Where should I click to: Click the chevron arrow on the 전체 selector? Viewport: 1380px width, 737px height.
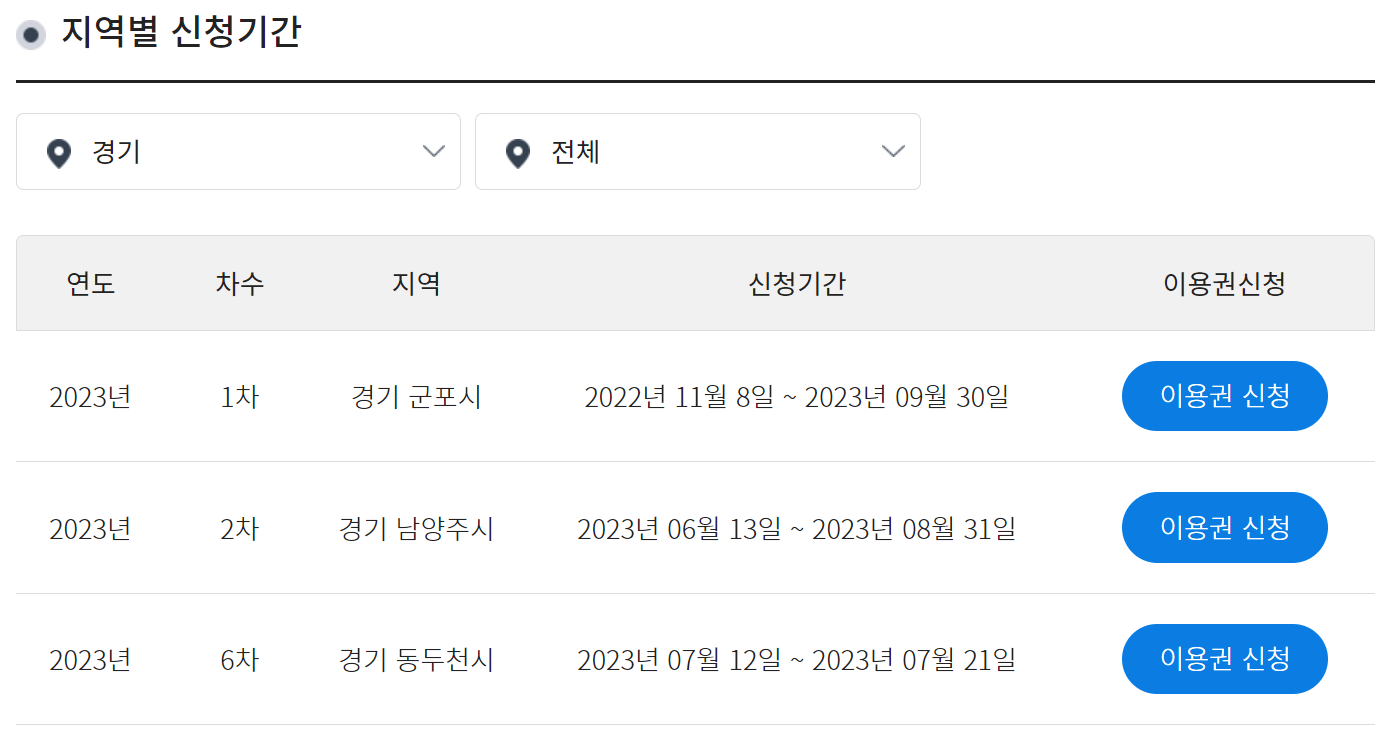point(892,151)
